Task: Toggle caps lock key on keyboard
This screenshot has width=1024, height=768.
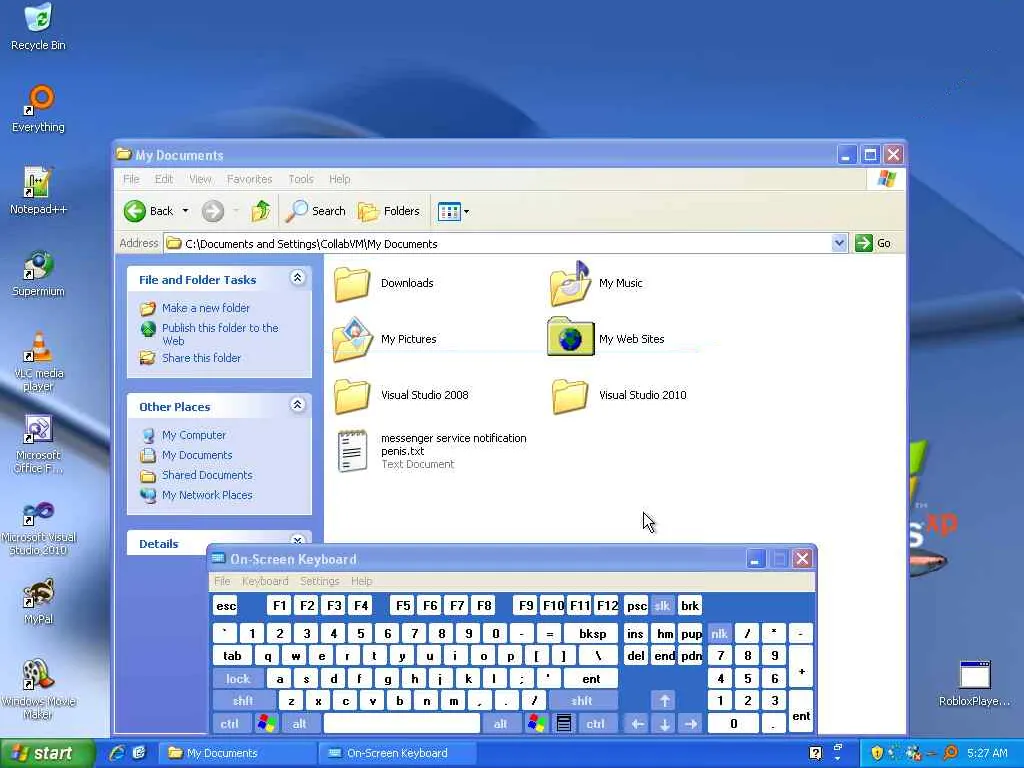Action: 238,679
